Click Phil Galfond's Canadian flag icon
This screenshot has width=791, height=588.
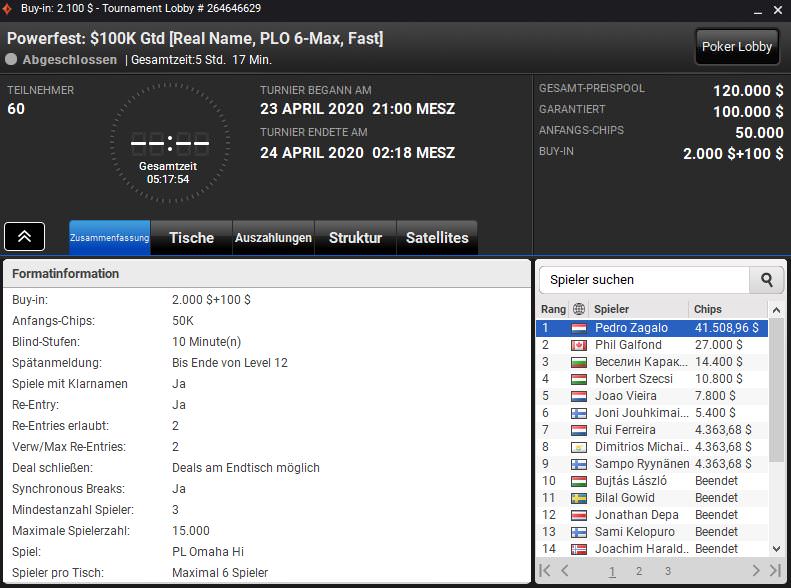pyautogui.click(x=578, y=345)
